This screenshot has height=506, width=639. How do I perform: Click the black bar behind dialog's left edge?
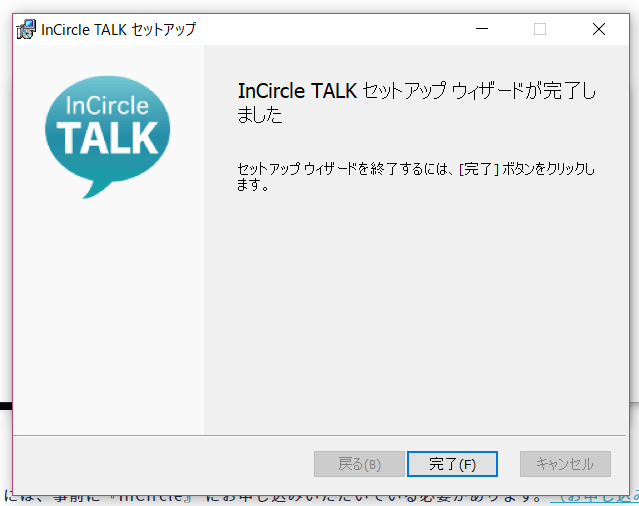coord(6,406)
